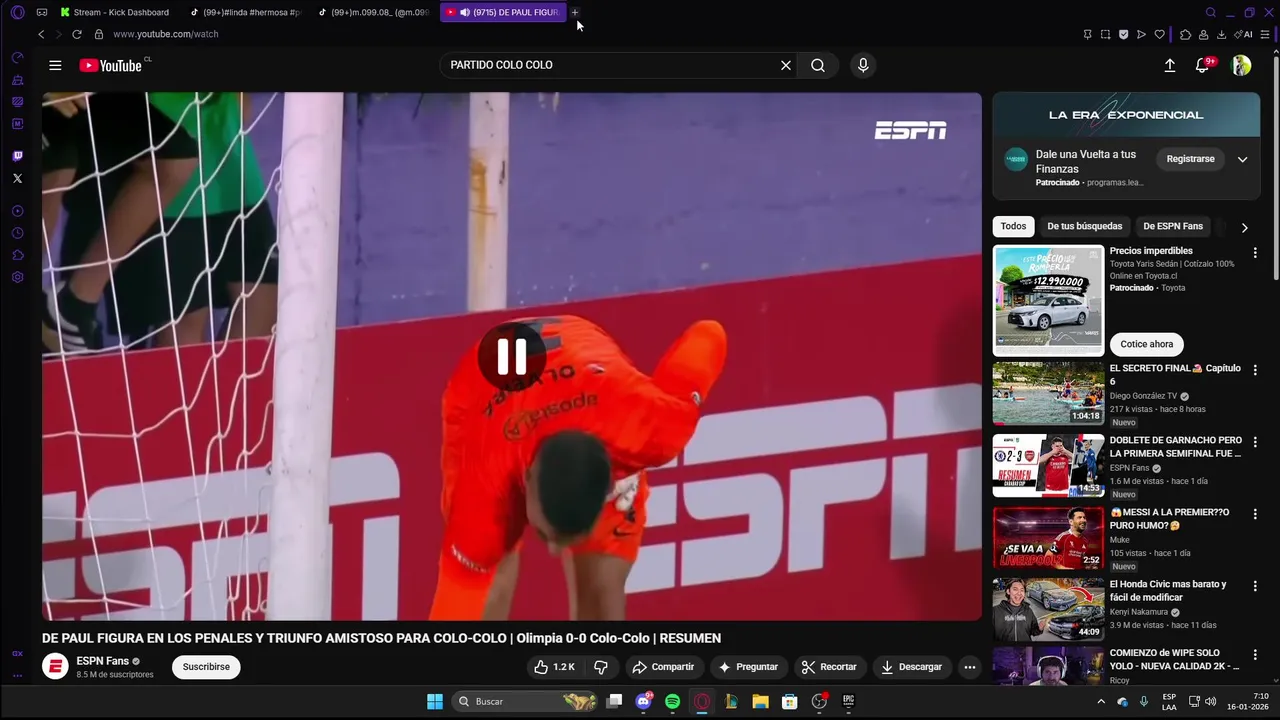The image size is (1280, 720).
Task: Click Cotice ahora Toyota button
Action: pyautogui.click(x=1146, y=344)
